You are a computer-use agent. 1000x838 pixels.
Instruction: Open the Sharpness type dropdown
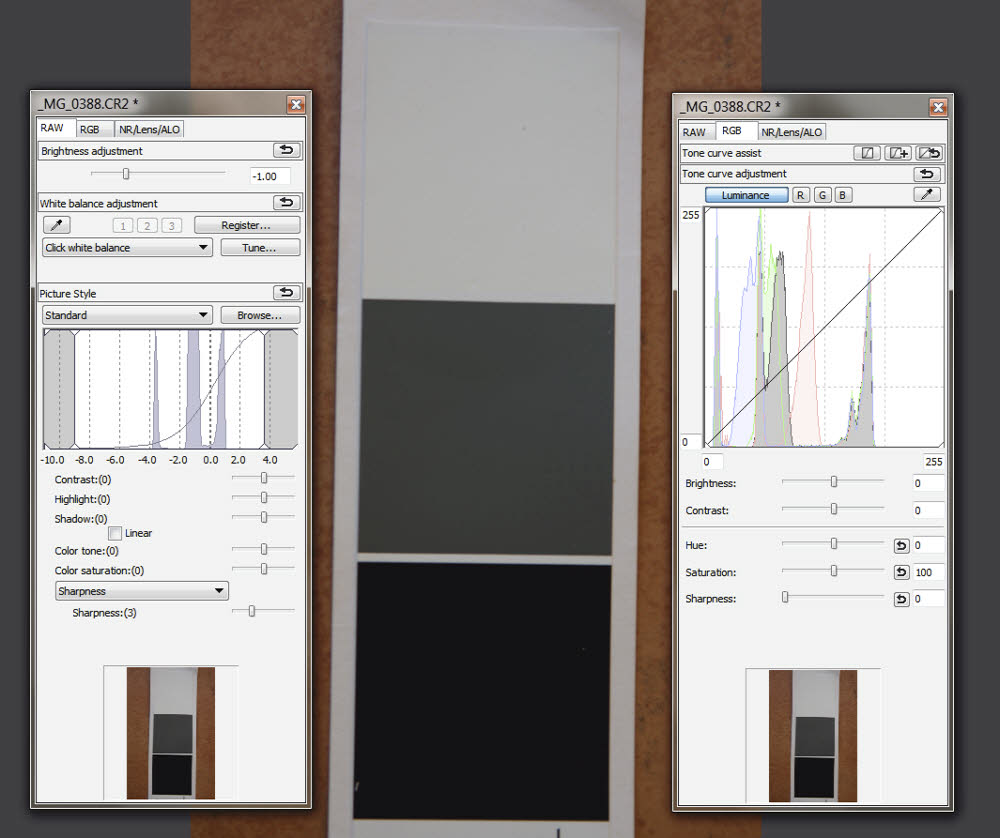click(x=142, y=591)
